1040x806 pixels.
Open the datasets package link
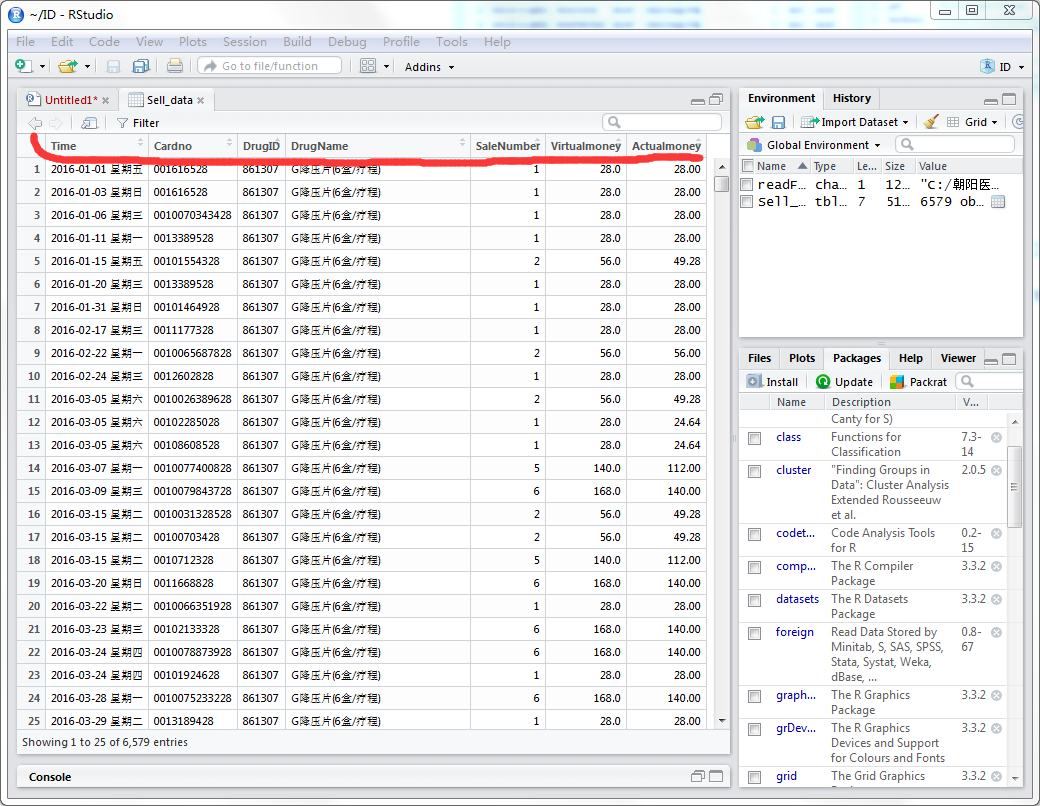pos(797,598)
